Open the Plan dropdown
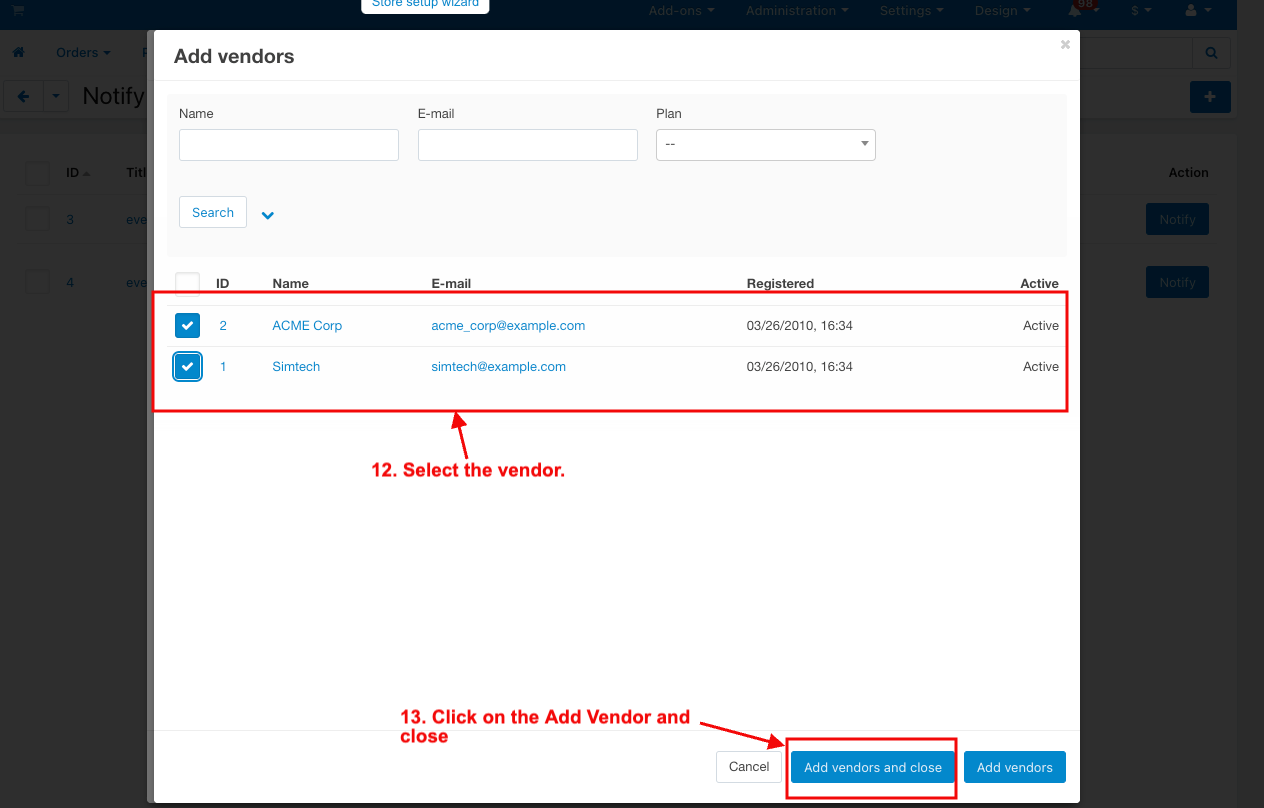 (x=765, y=145)
